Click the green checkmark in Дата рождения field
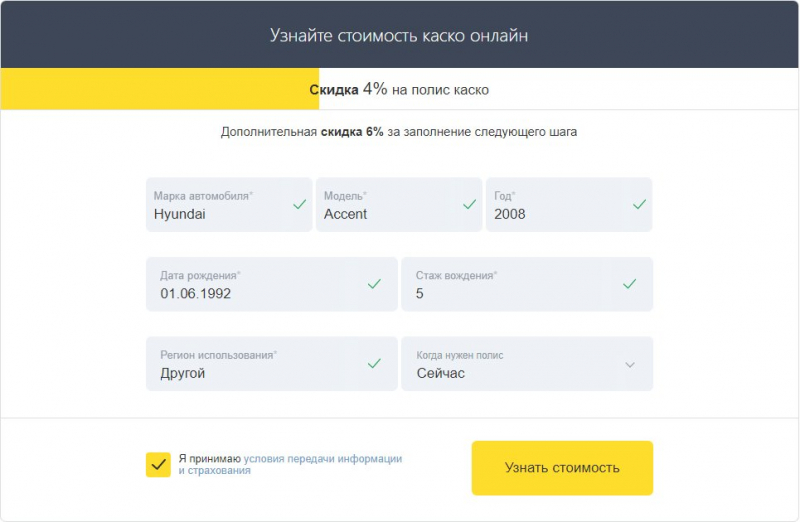This screenshot has height=522, width=800. (374, 284)
